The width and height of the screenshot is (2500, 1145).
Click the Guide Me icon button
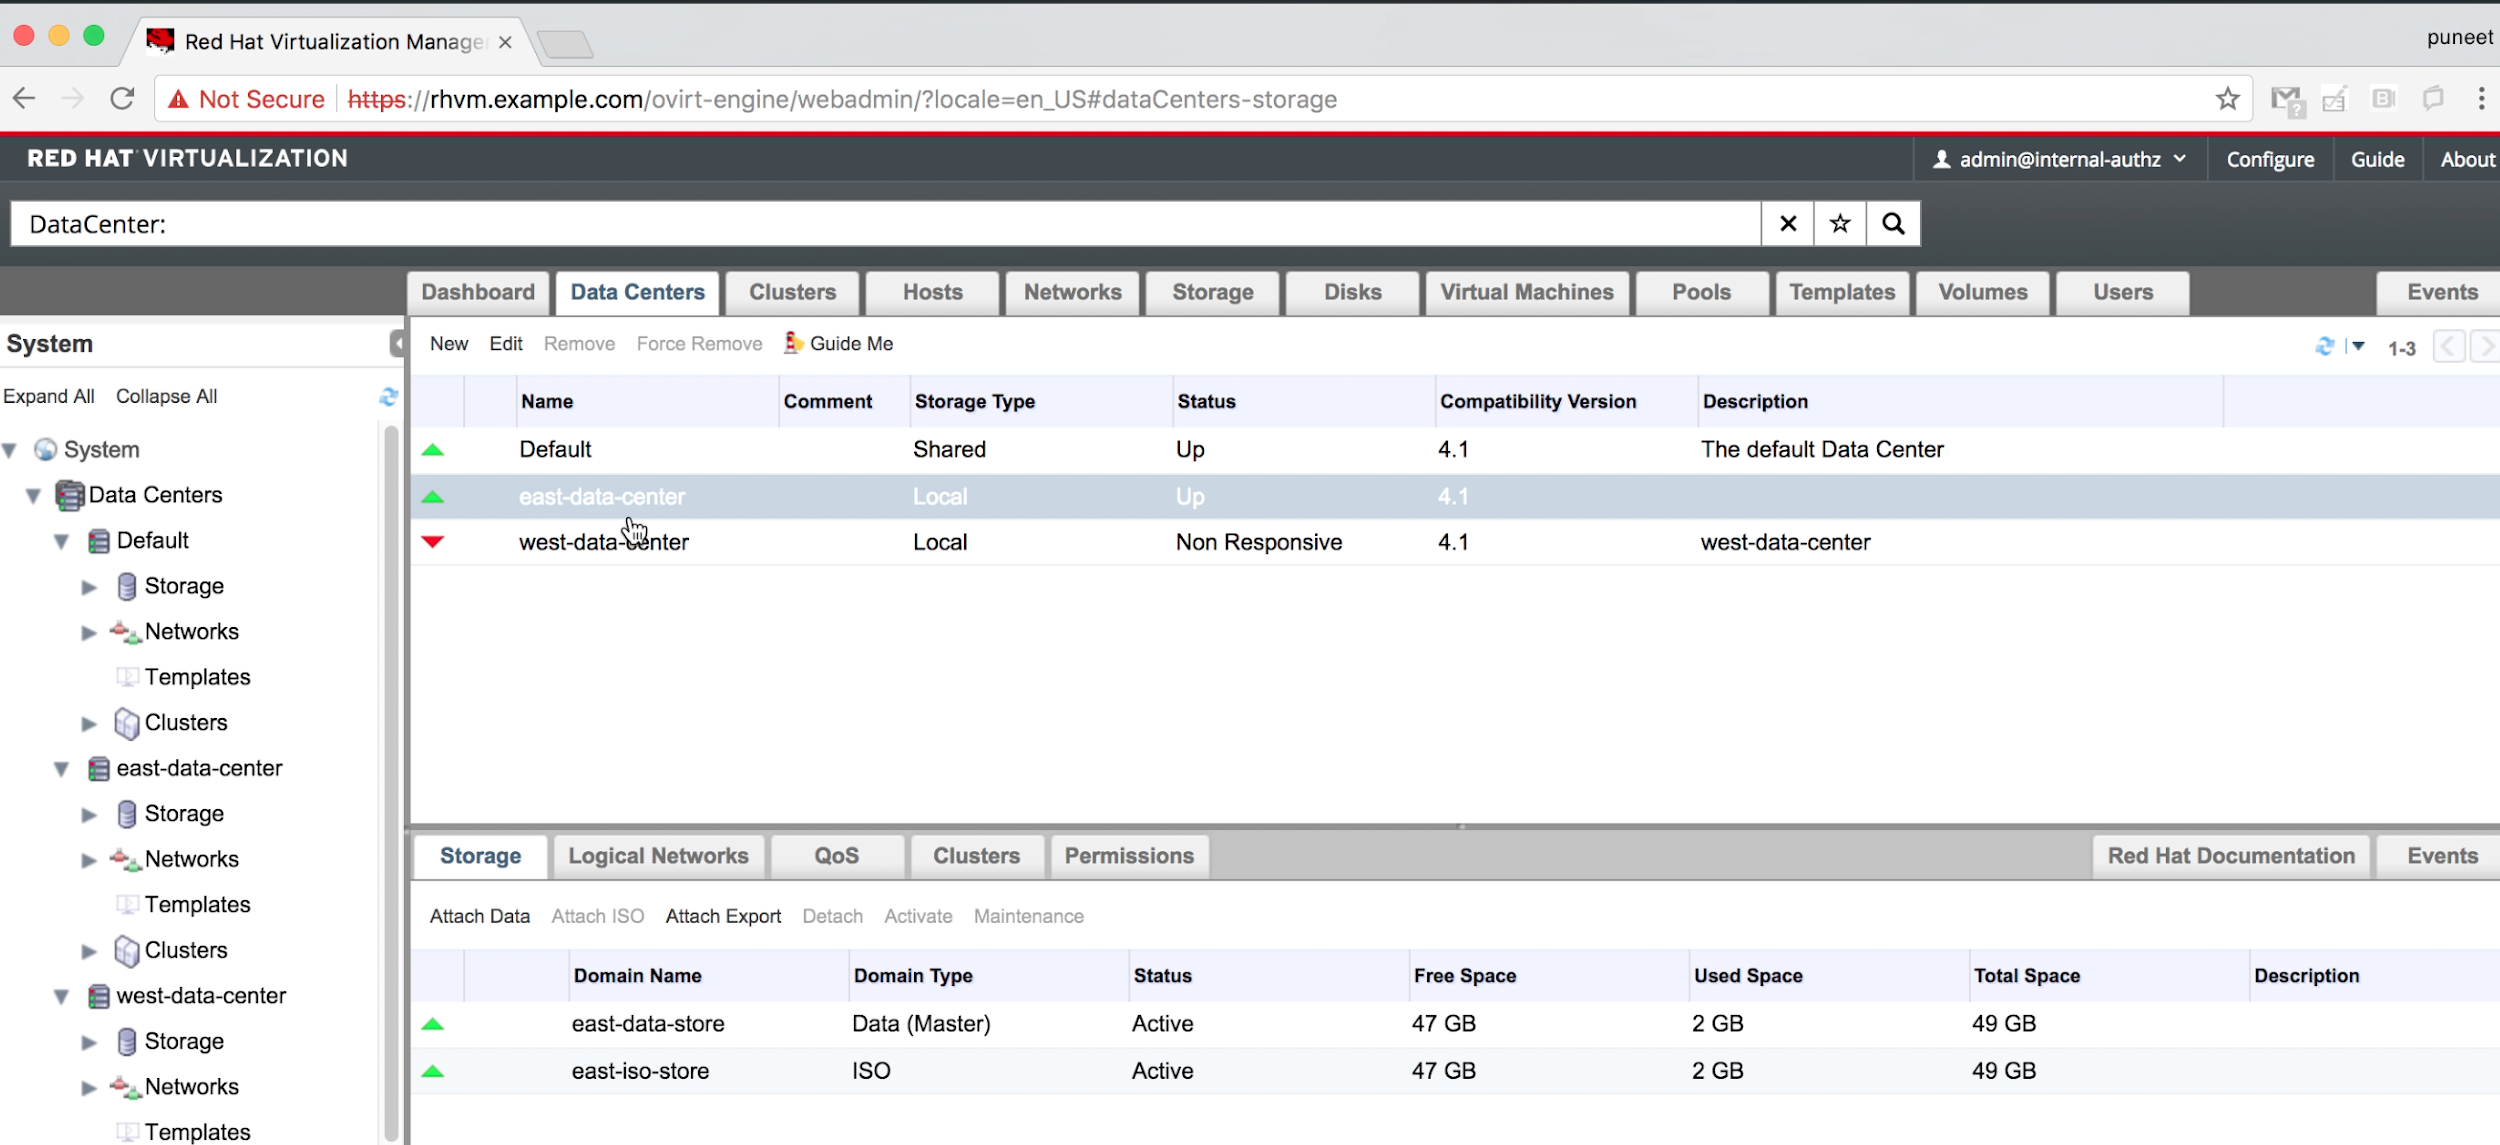pos(793,343)
